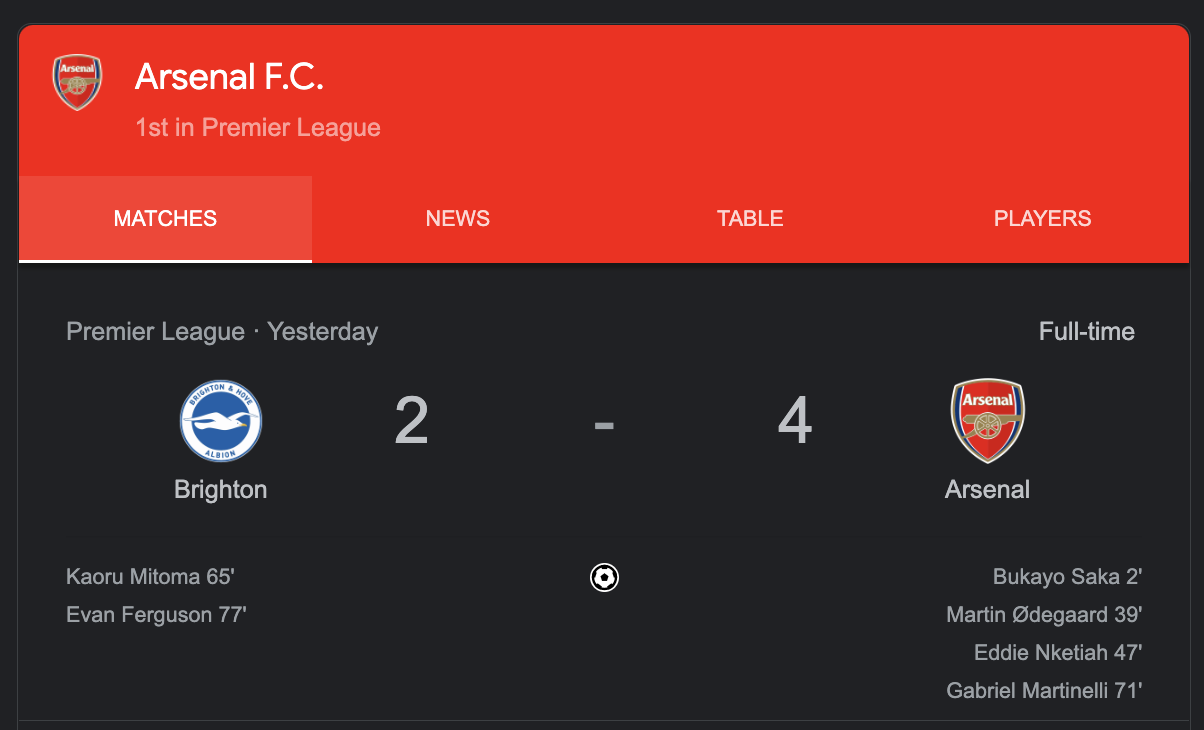Click the Full-time status text

(x=1087, y=332)
